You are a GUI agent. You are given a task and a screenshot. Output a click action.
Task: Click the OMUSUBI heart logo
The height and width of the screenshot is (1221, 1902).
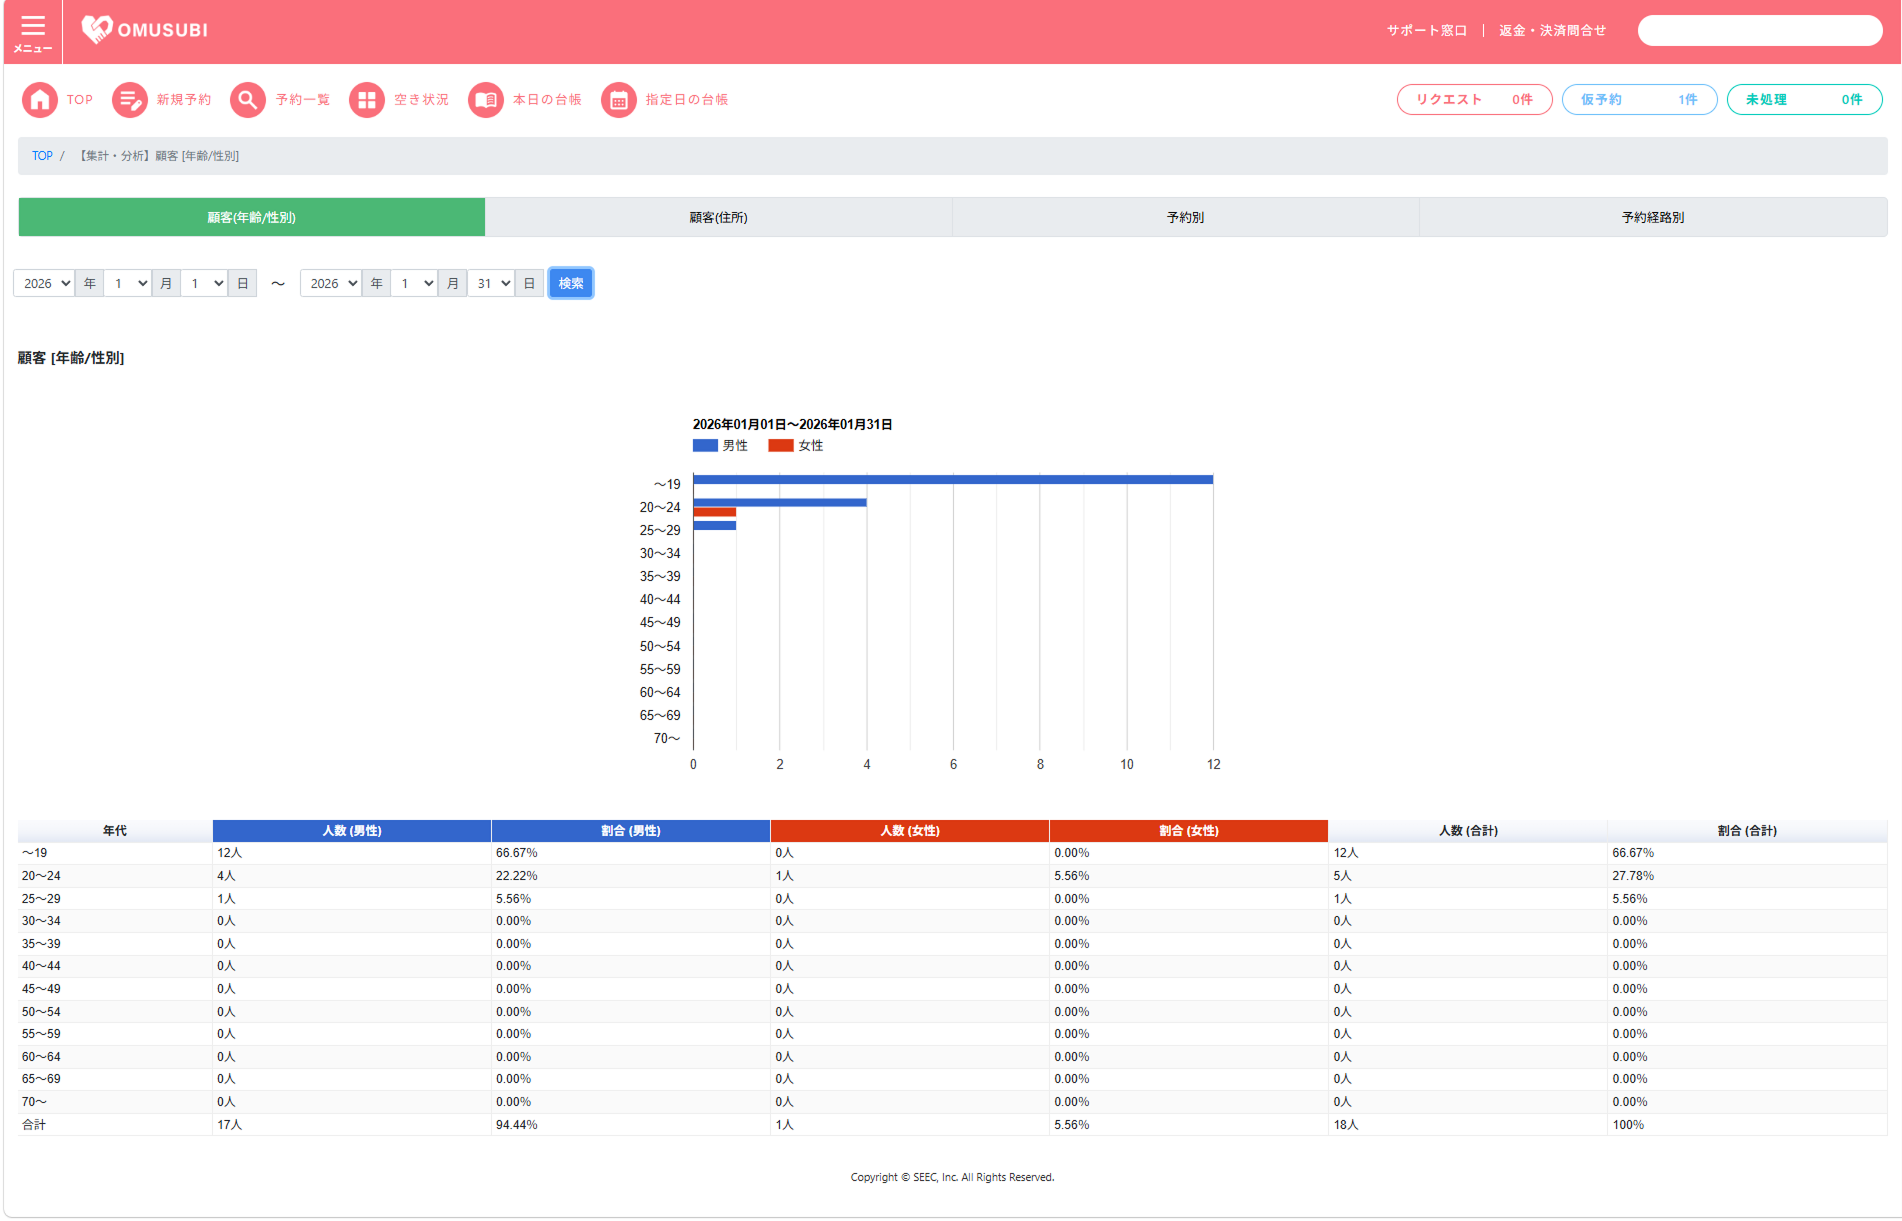[97, 30]
